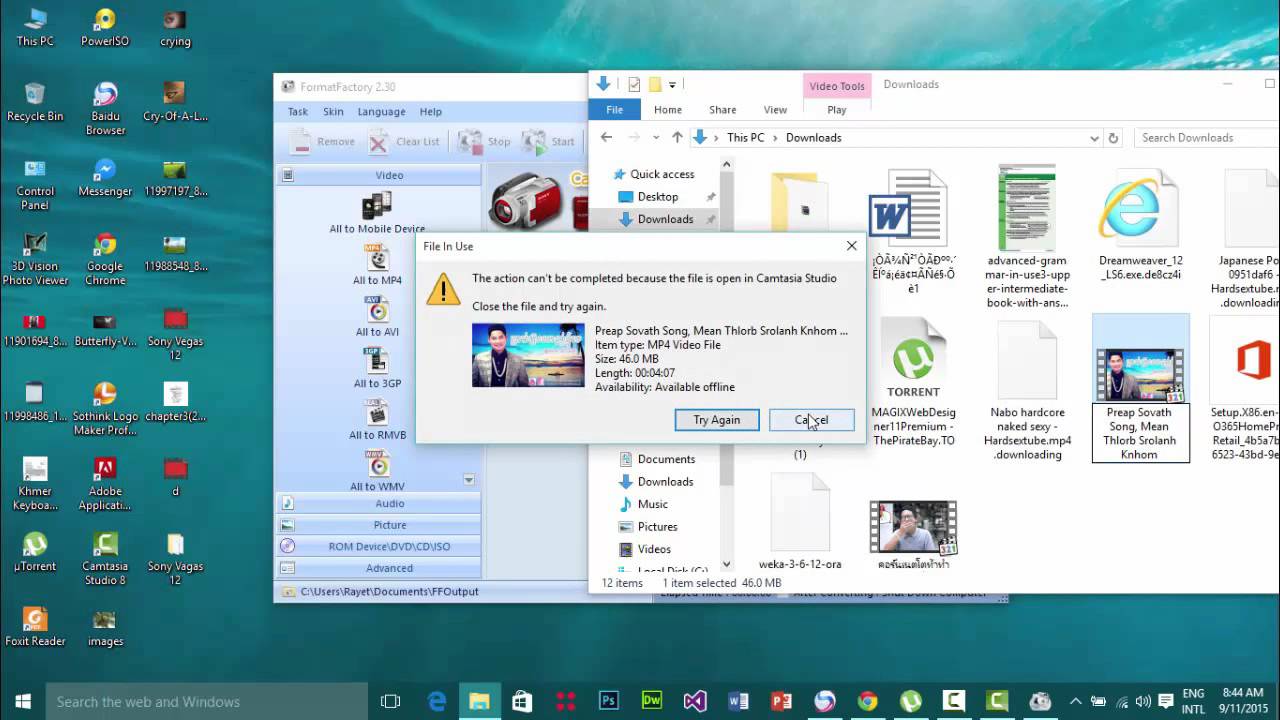Click the Search Downloads field

point(1206,138)
